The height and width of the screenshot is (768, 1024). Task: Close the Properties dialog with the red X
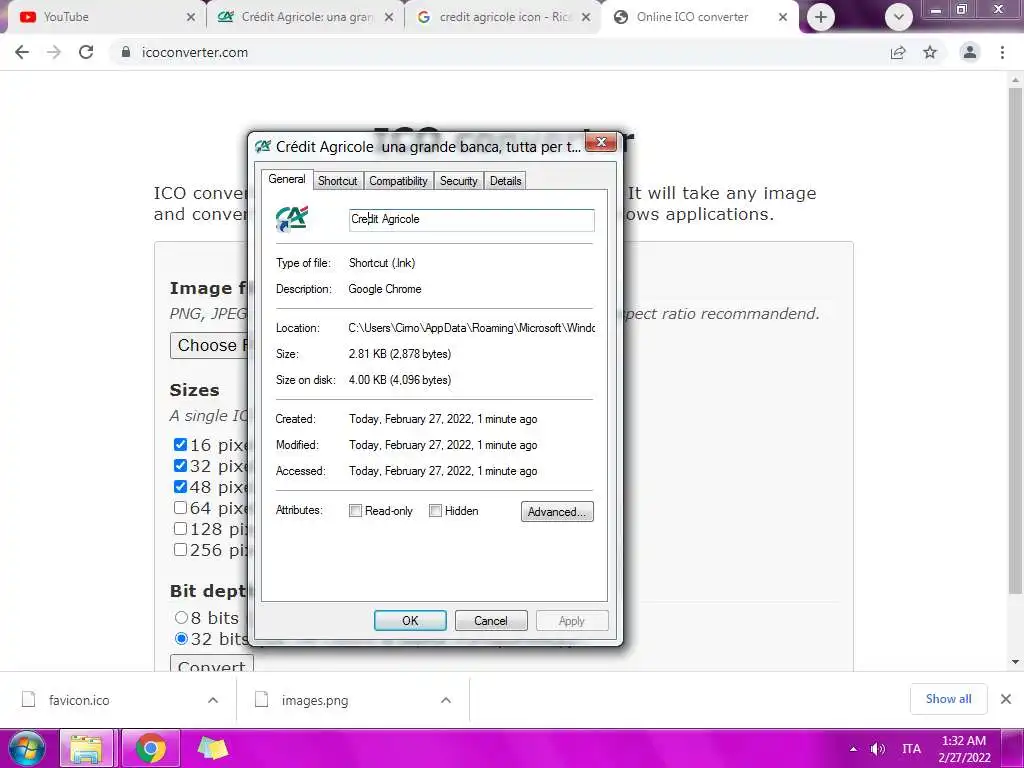(x=601, y=142)
